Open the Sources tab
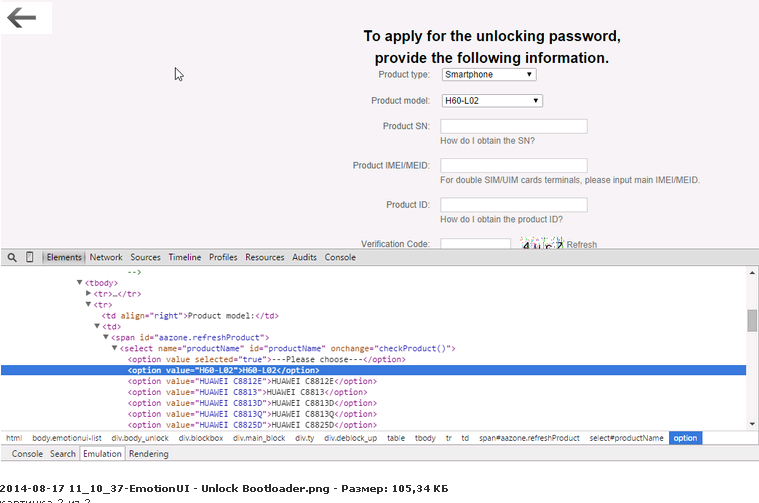This screenshot has height=503, width=759. 145,257
